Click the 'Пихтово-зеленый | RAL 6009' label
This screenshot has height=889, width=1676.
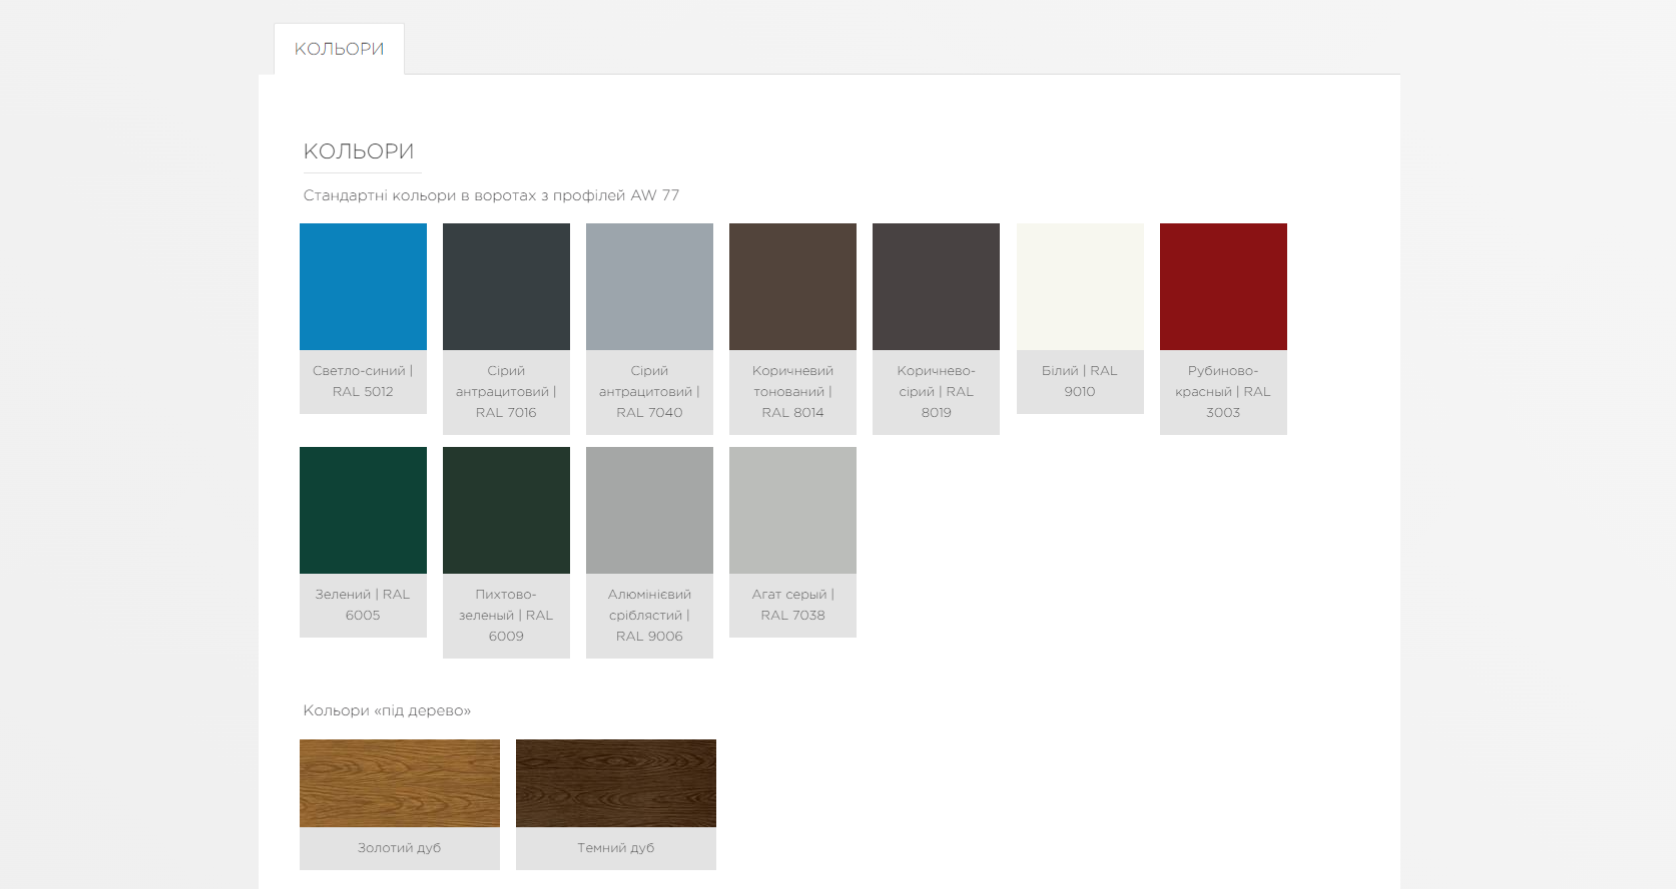pos(506,615)
